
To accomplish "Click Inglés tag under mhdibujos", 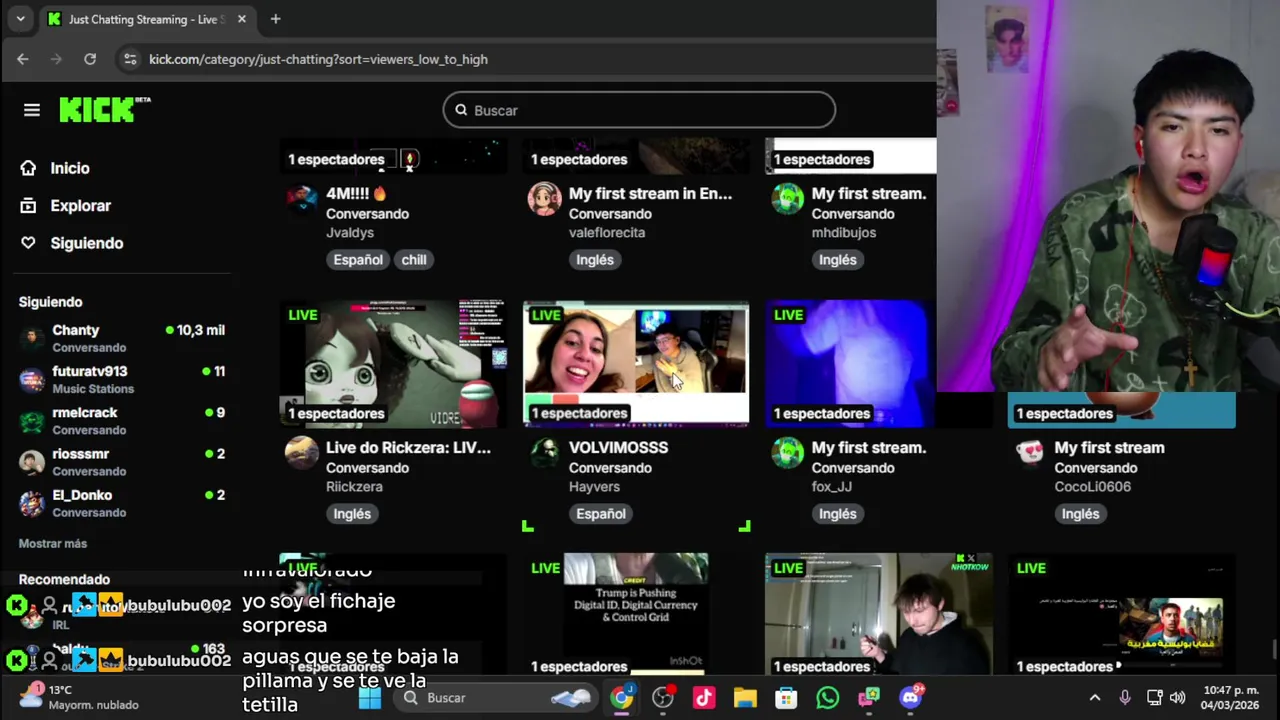I will point(838,259).
